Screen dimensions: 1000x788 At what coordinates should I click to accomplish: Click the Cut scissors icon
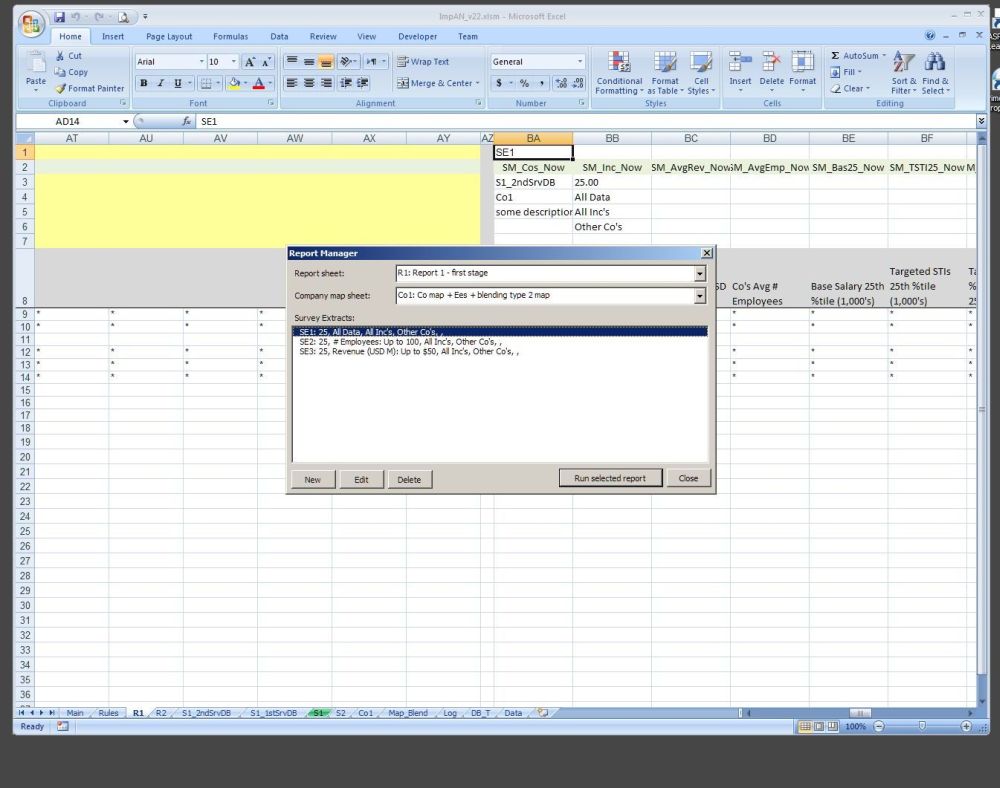61,56
